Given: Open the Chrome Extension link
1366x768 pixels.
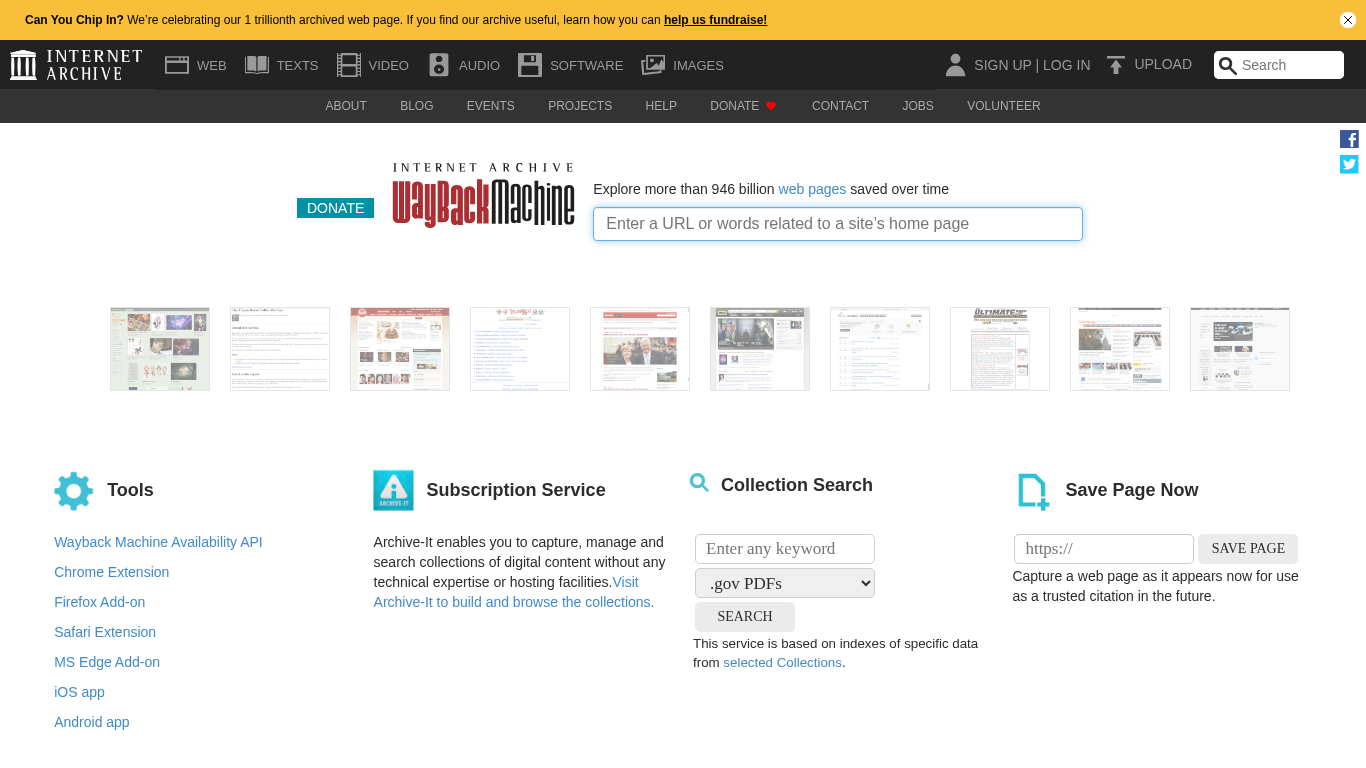Looking at the screenshot, I should tap(112, 572).
